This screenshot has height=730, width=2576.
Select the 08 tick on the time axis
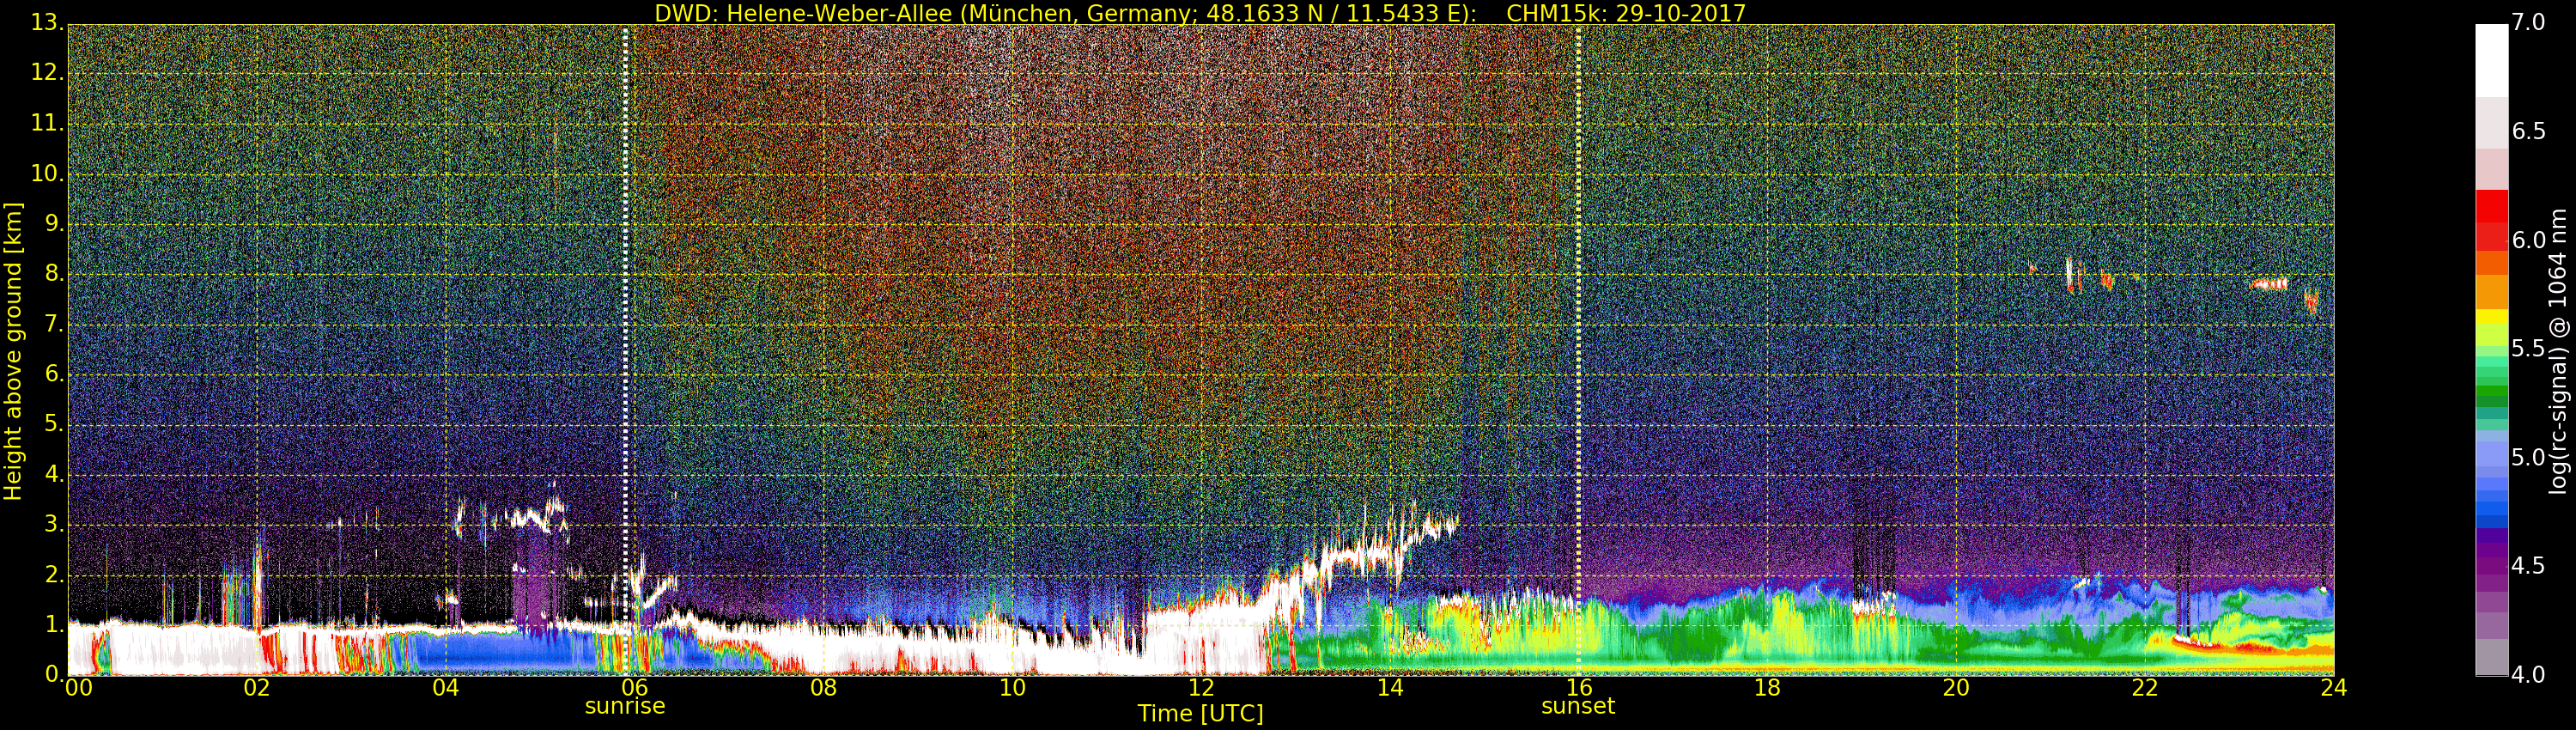(823, 688)
